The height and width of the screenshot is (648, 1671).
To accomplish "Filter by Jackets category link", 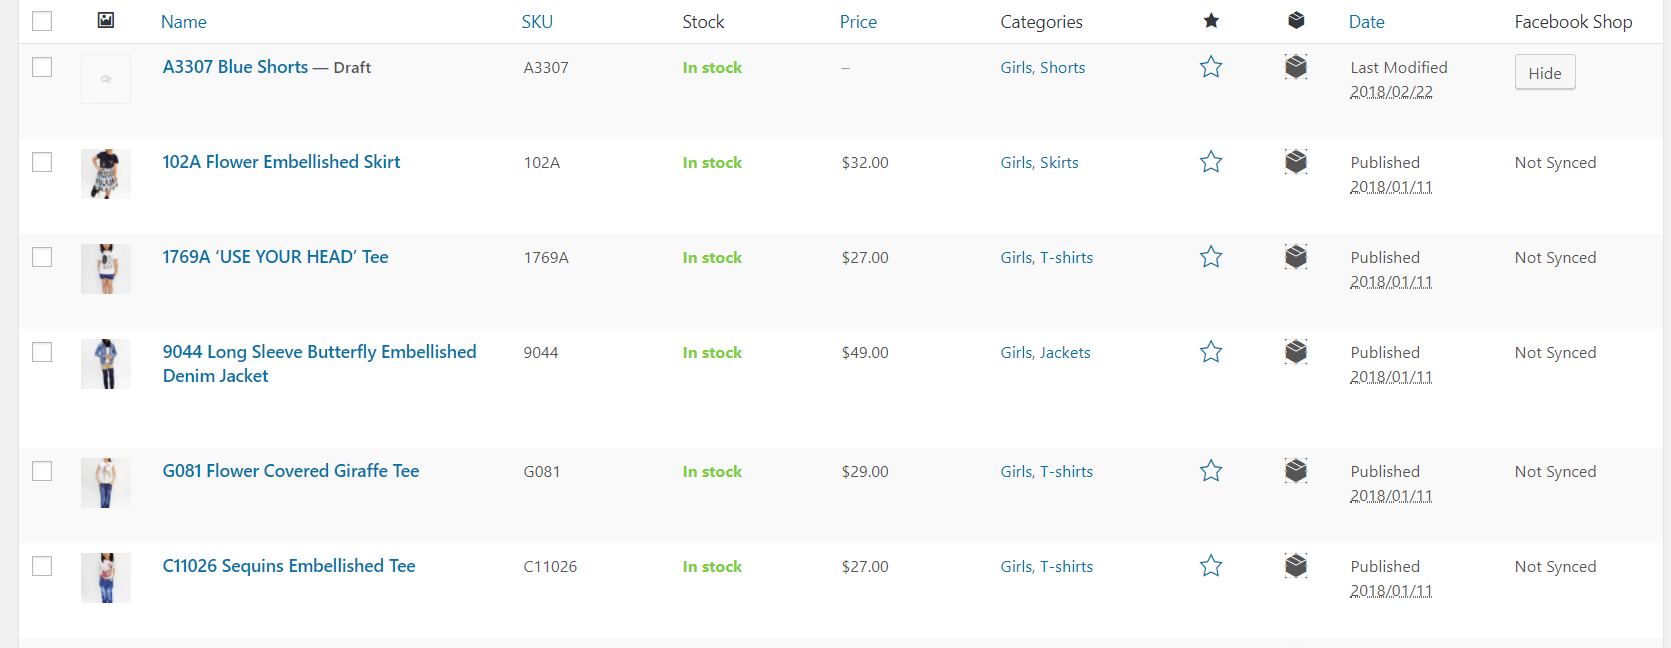I will [1065, 352].
